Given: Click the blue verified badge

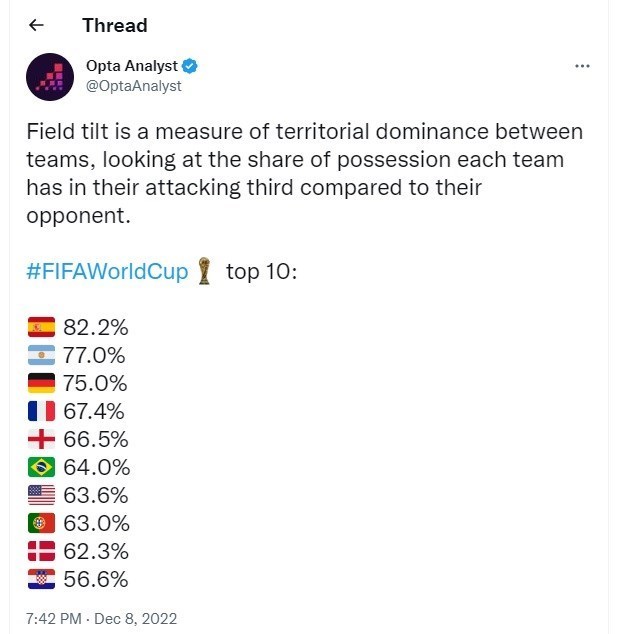Looking at the screenshot, I should (190, 66).
